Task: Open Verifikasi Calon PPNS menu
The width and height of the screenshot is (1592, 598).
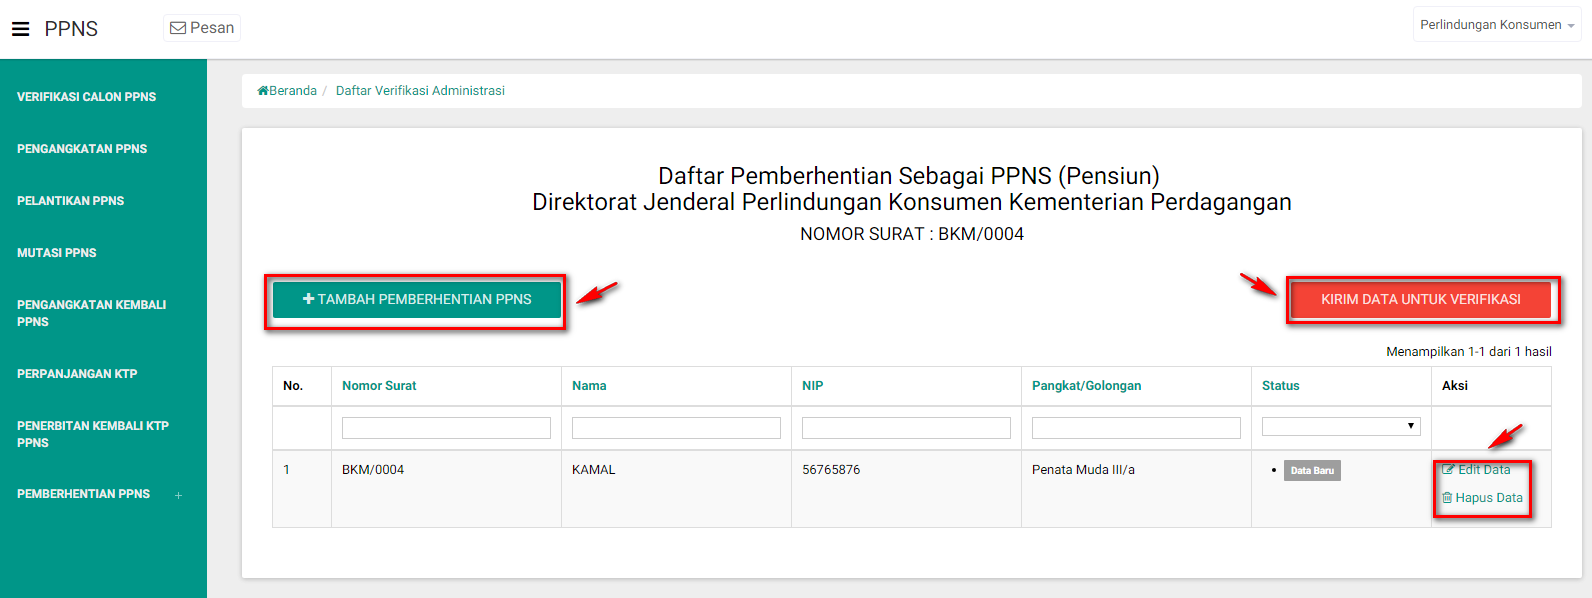Action: (87, 97)
